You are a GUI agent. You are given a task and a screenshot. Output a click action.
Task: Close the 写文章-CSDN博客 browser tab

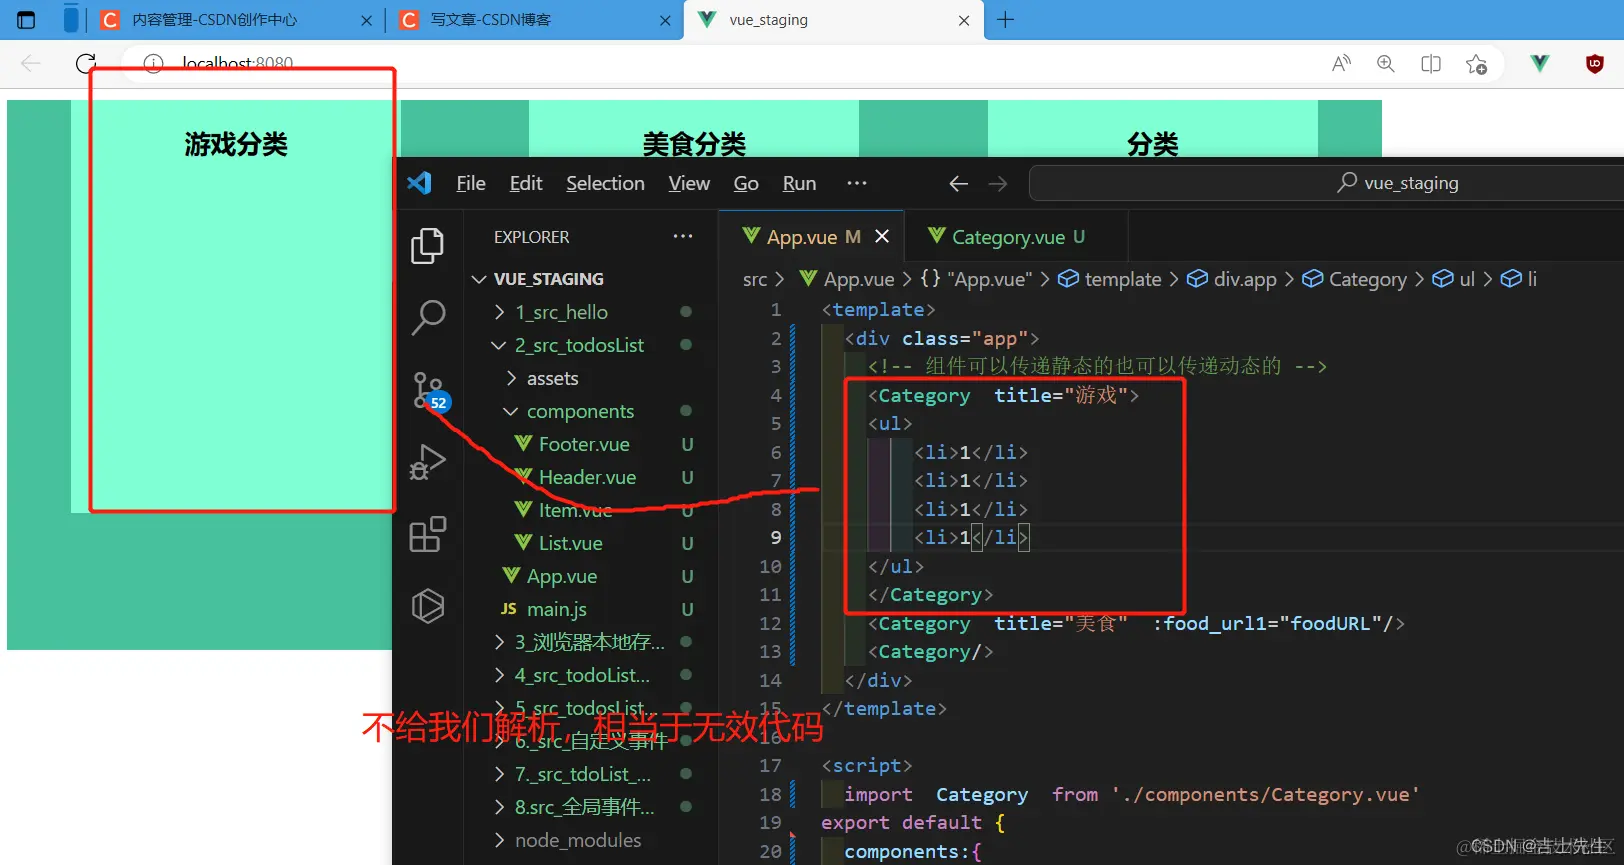tap(666, 20)
